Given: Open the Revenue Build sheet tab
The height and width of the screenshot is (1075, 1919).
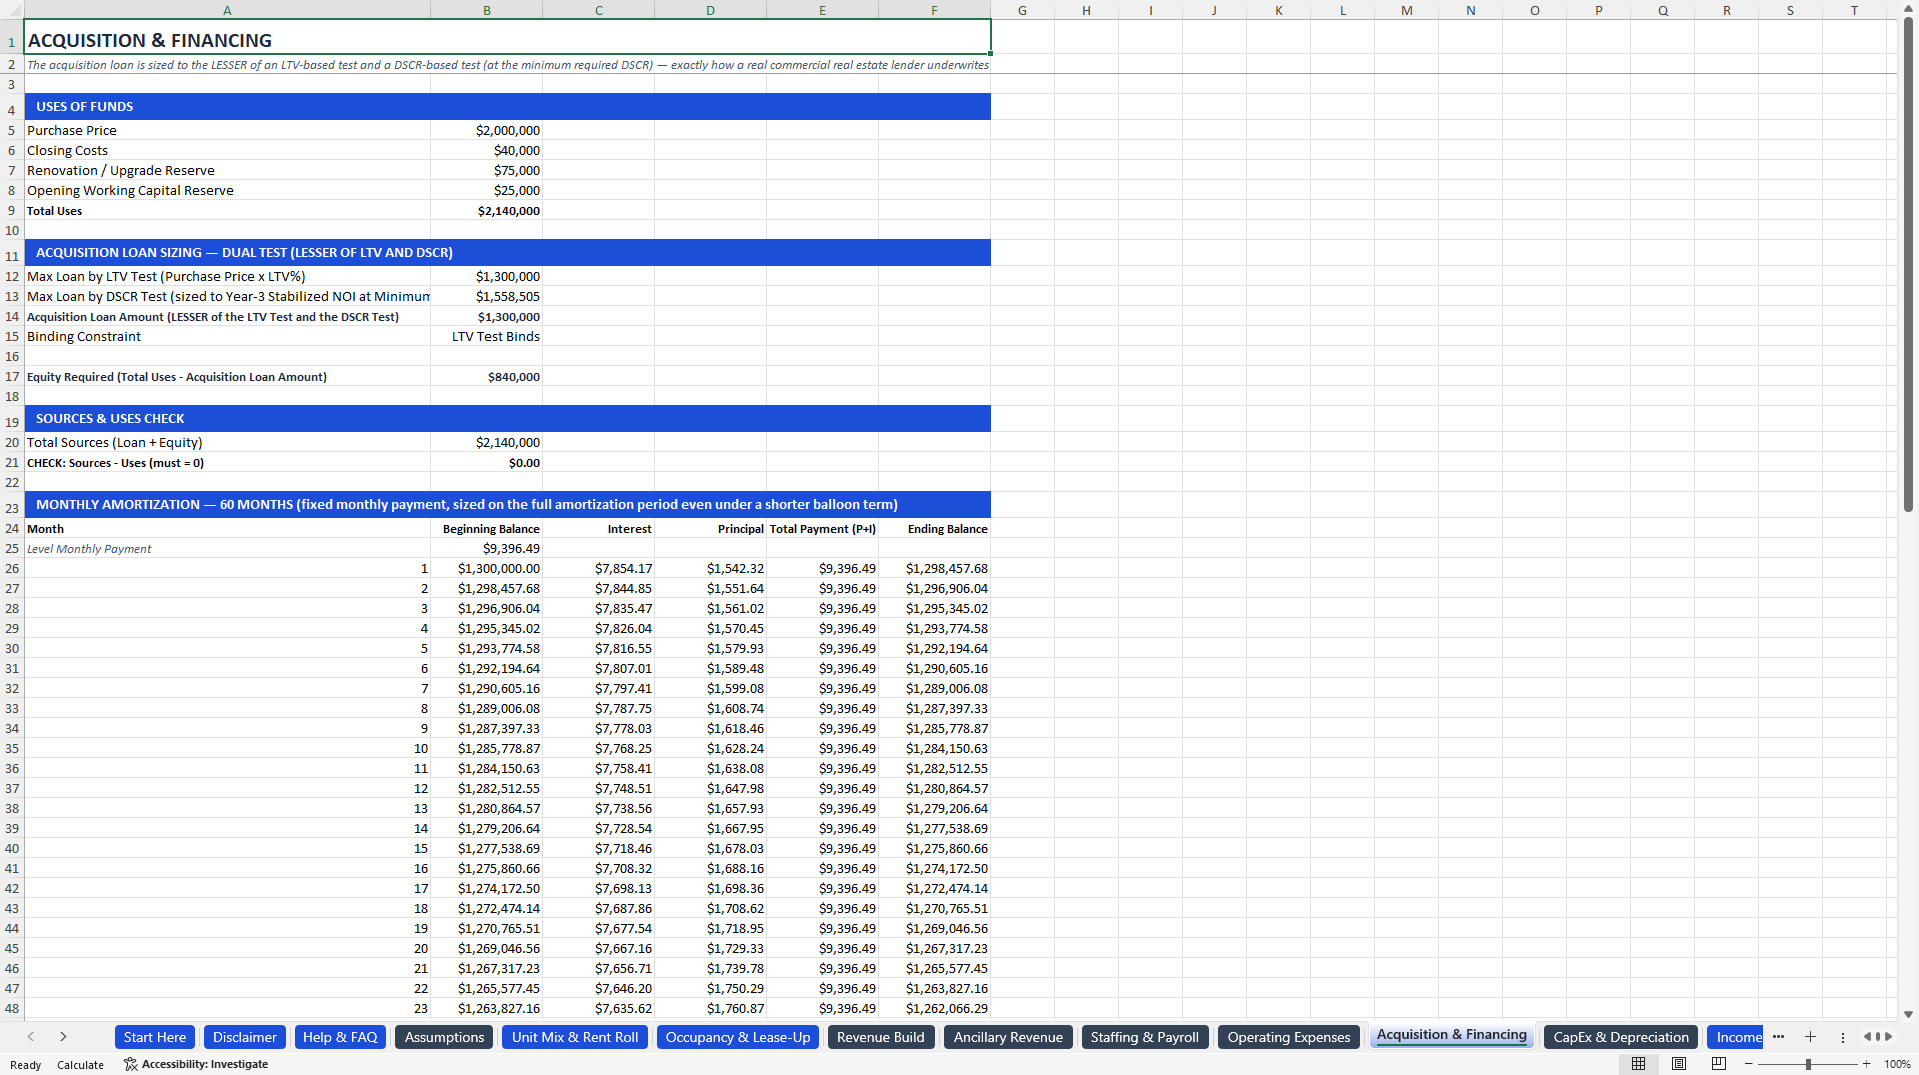Looking at the screenshot, I should pyautogui.click(x=881, y=1037).
